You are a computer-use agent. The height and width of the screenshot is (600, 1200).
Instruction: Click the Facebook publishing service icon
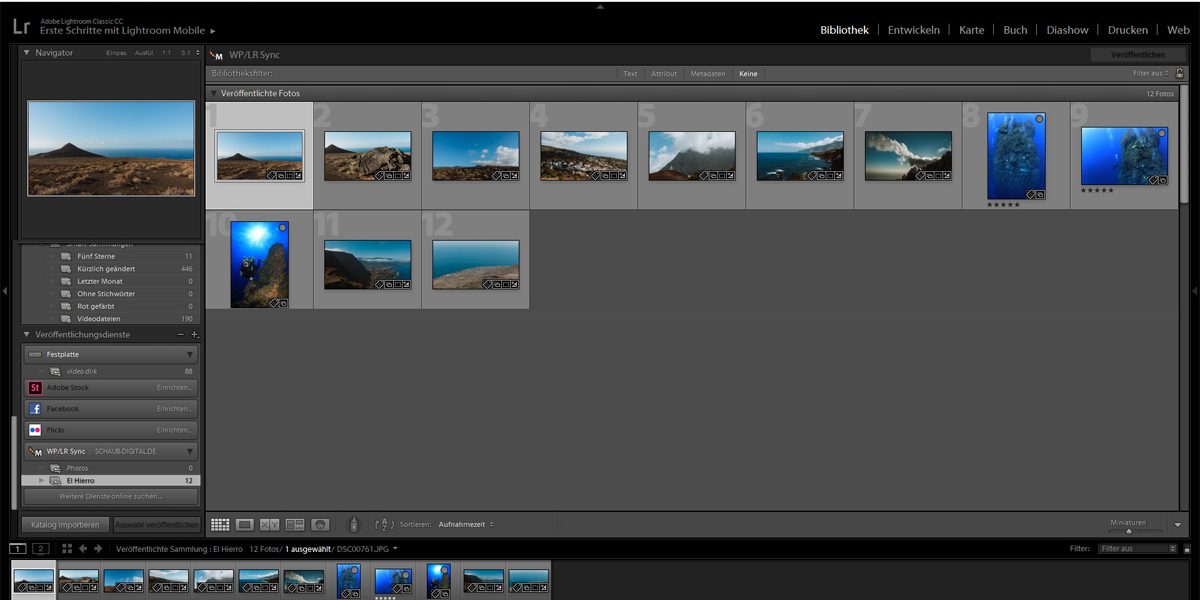point(33,408)
